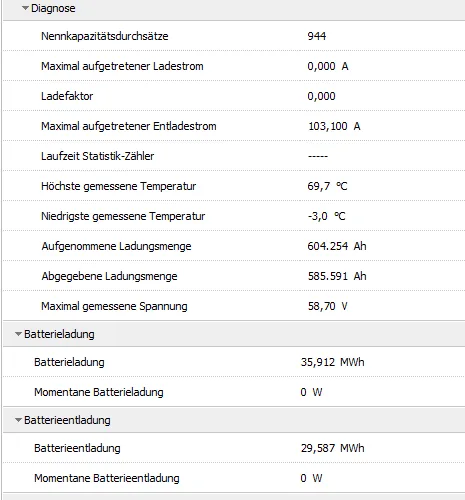The image size is (465, 500).
Task: Select Maximal aufgetretener Entladestrom entry
Action: pos(234,126)
